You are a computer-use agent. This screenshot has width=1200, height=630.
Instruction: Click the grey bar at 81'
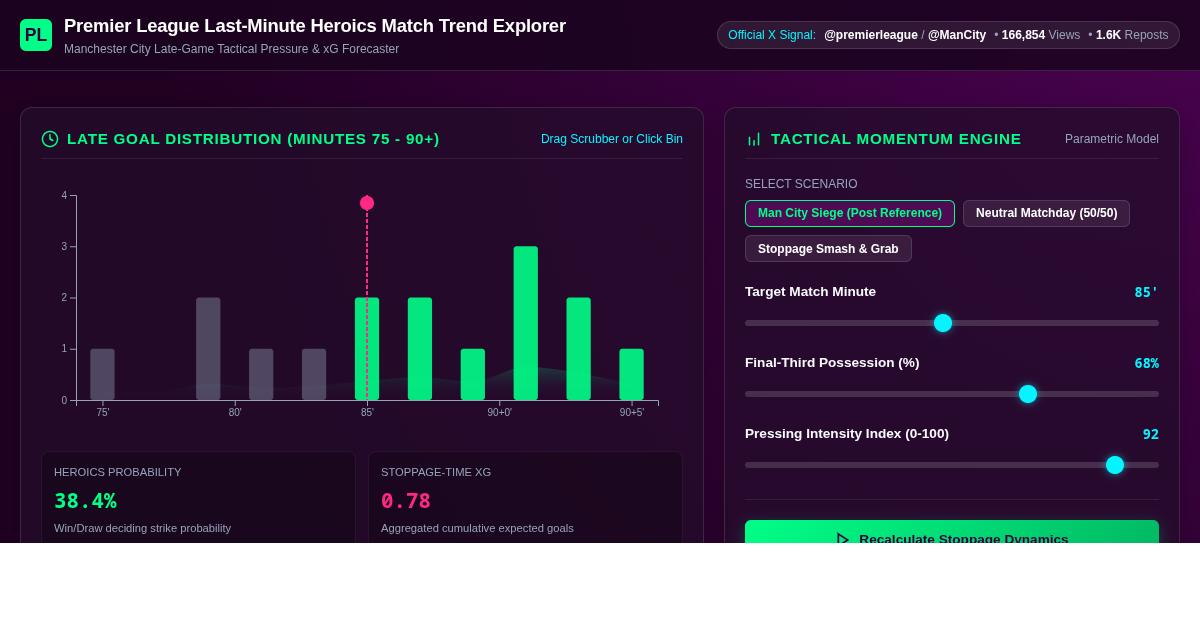[261, 374]
